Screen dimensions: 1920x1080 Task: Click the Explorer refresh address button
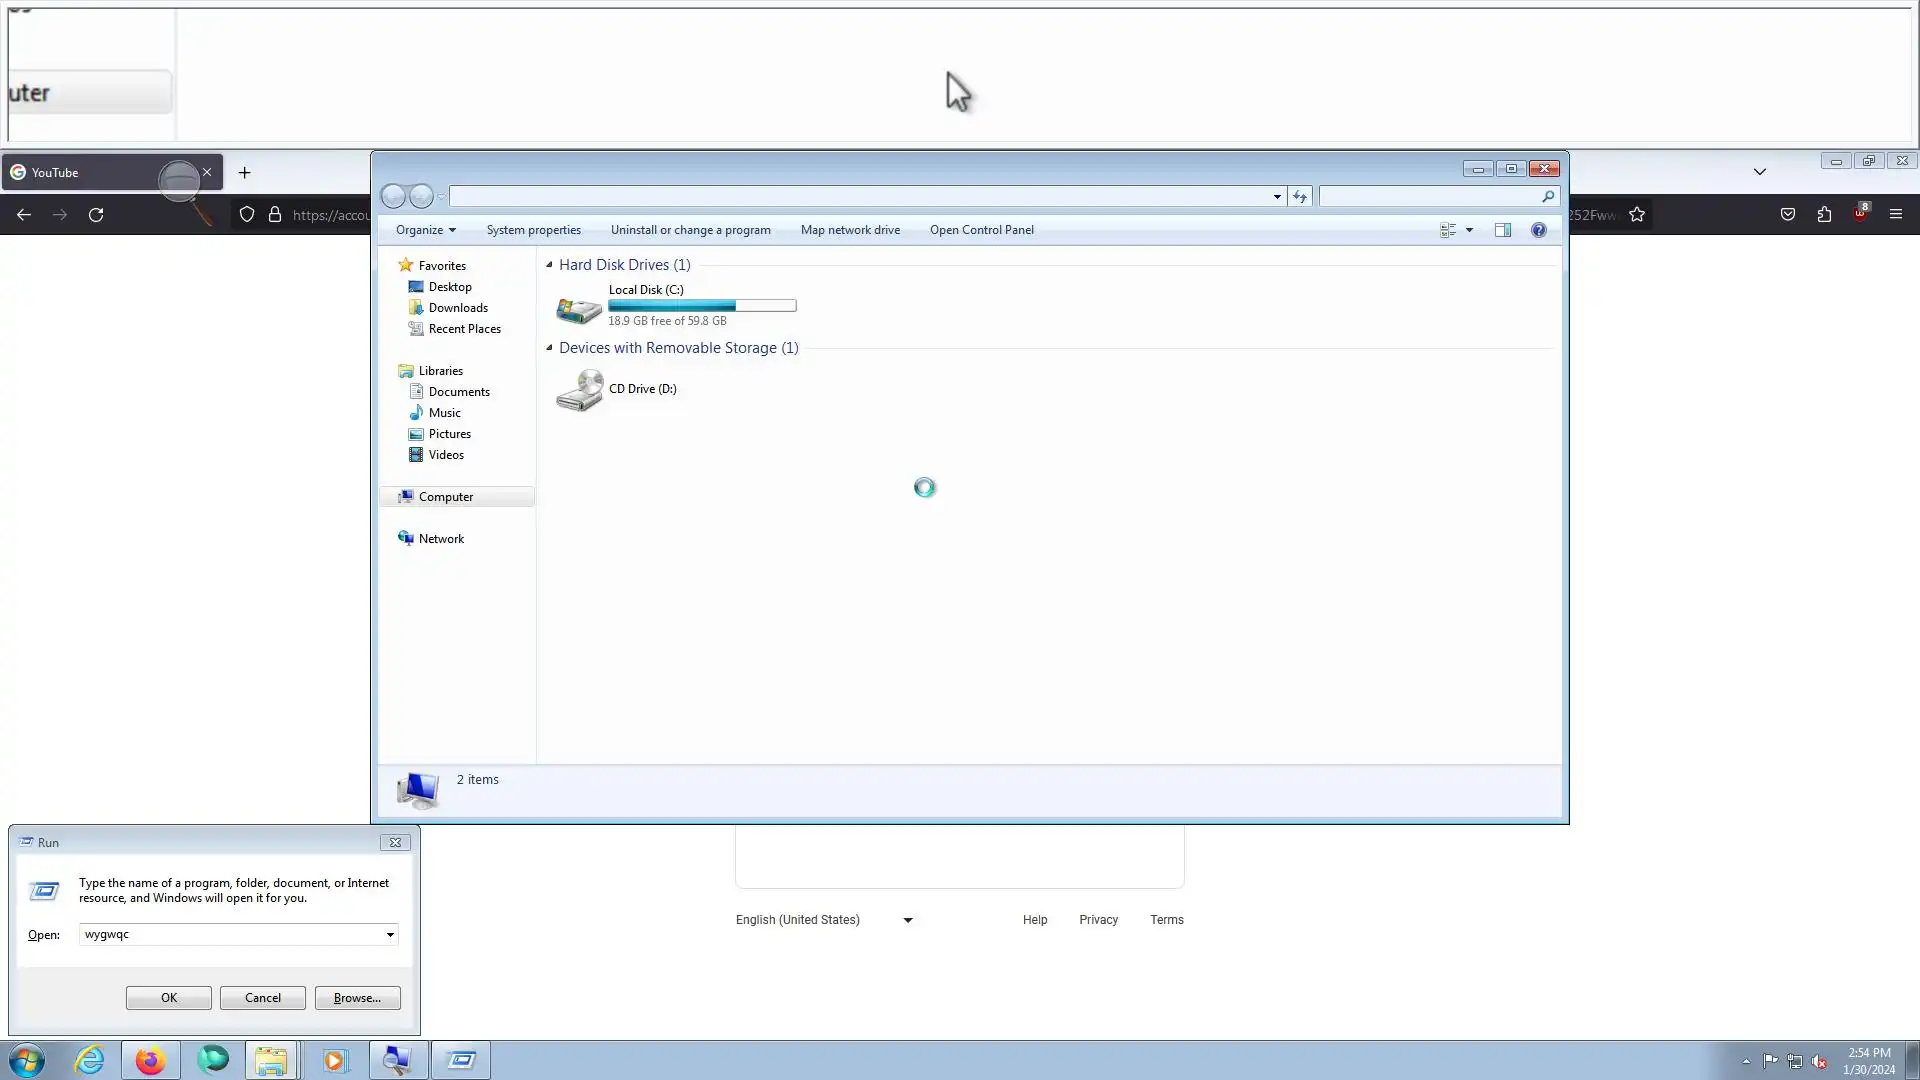tap(1299, 197)
